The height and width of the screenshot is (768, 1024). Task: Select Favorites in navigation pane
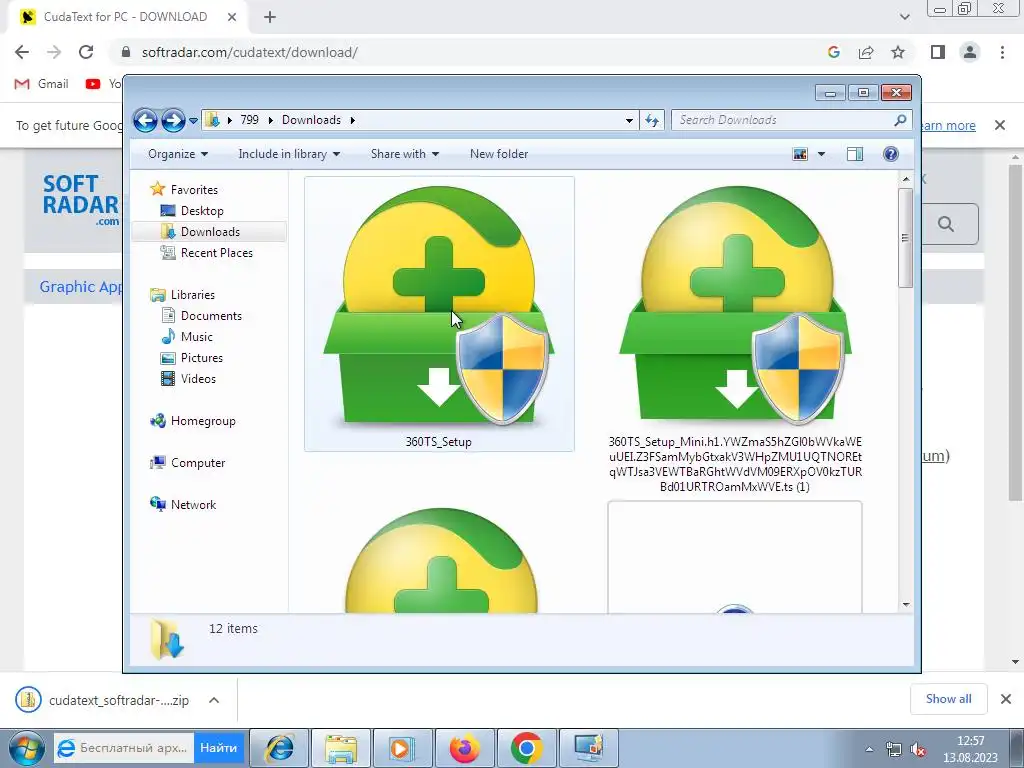[194, 189]
